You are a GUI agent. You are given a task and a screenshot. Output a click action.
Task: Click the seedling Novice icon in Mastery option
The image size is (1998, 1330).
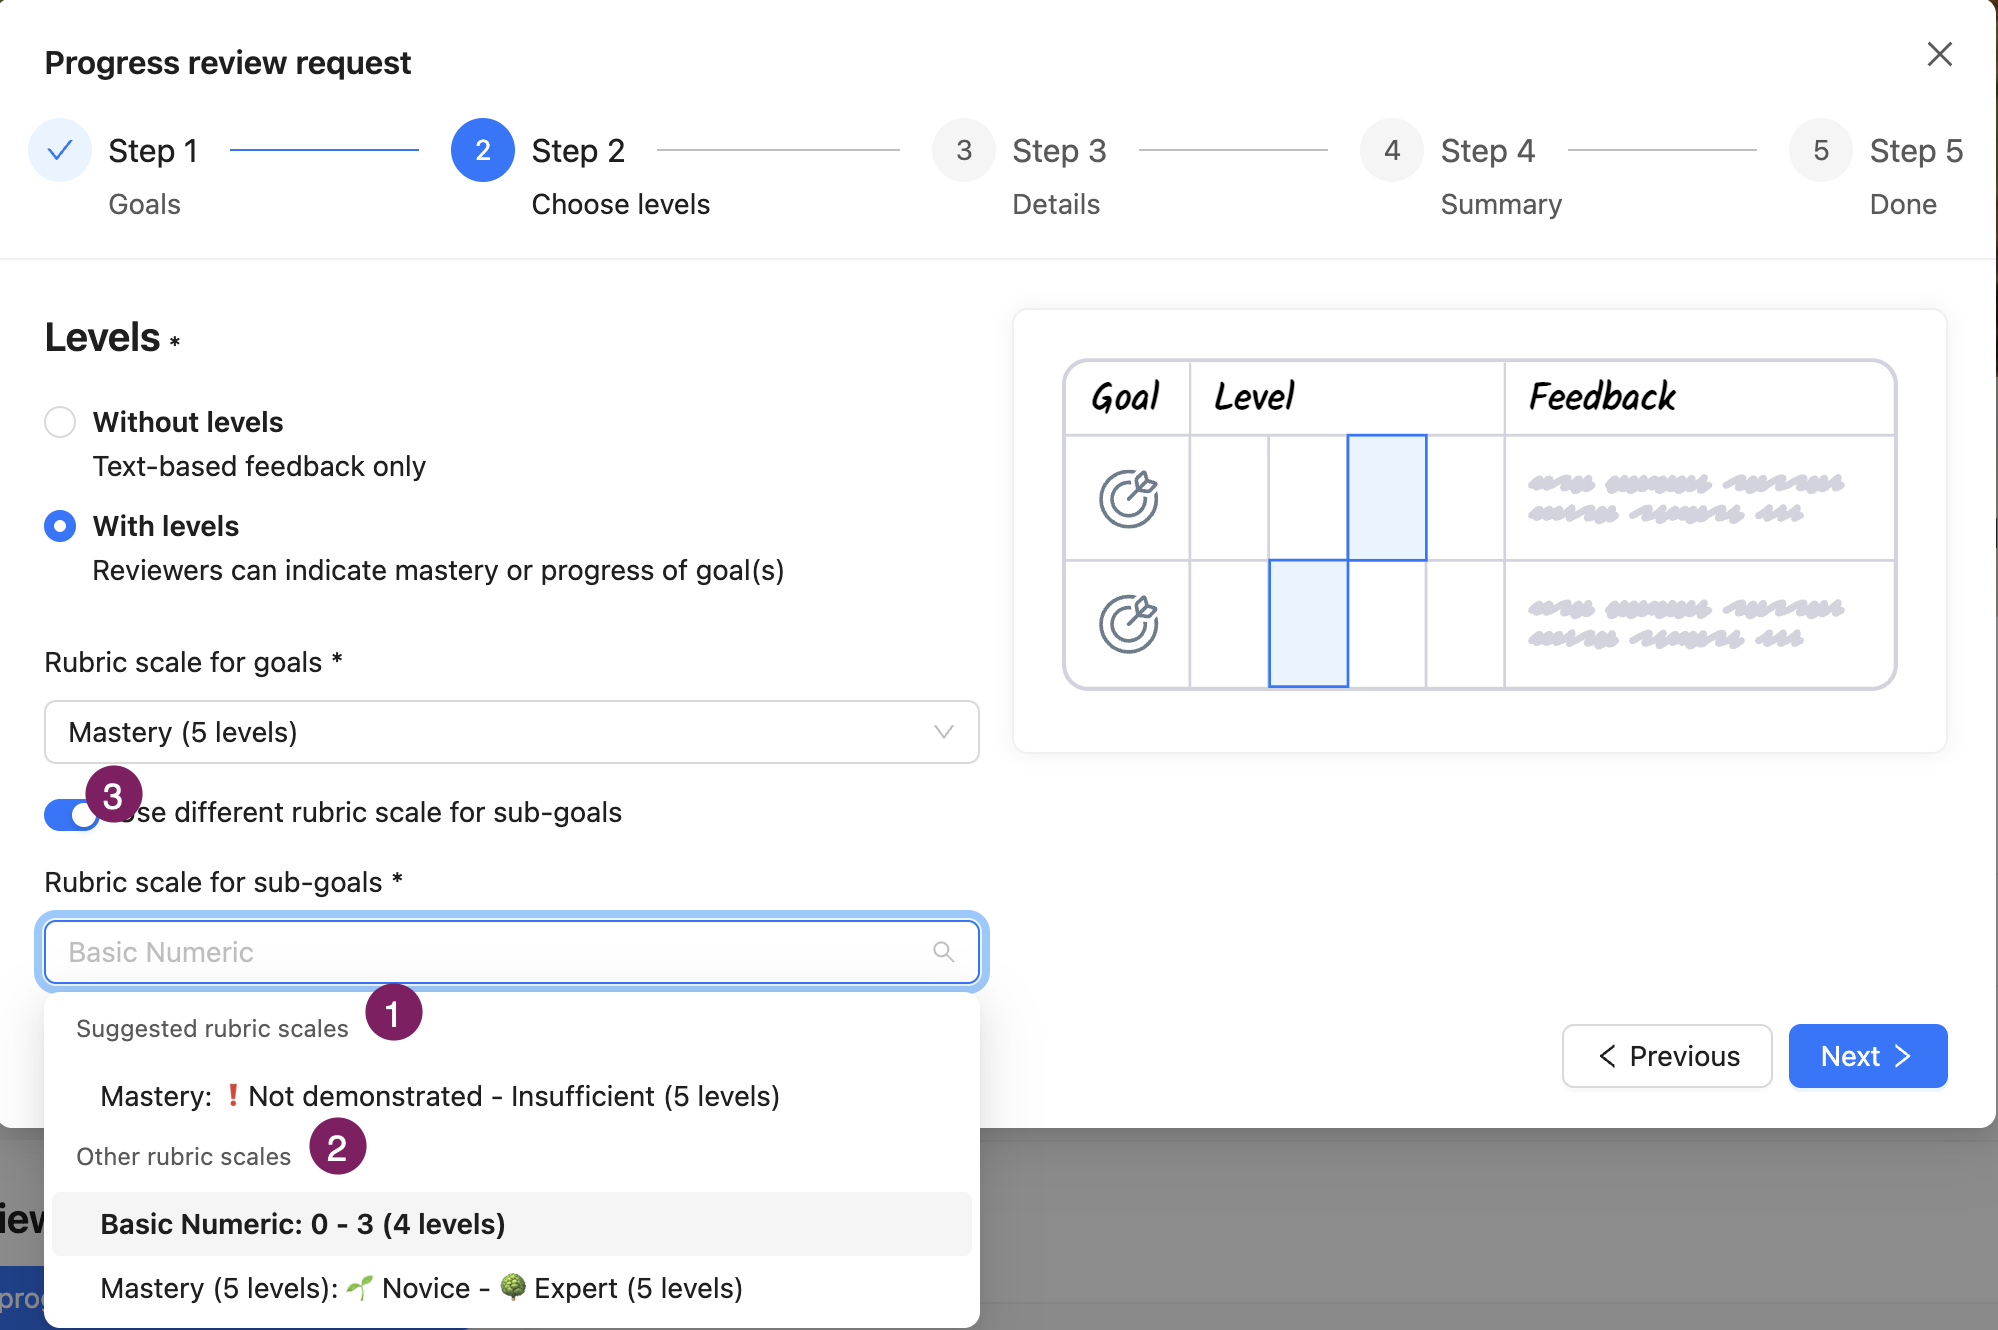pyautogui.click(x=360, y=1287)
